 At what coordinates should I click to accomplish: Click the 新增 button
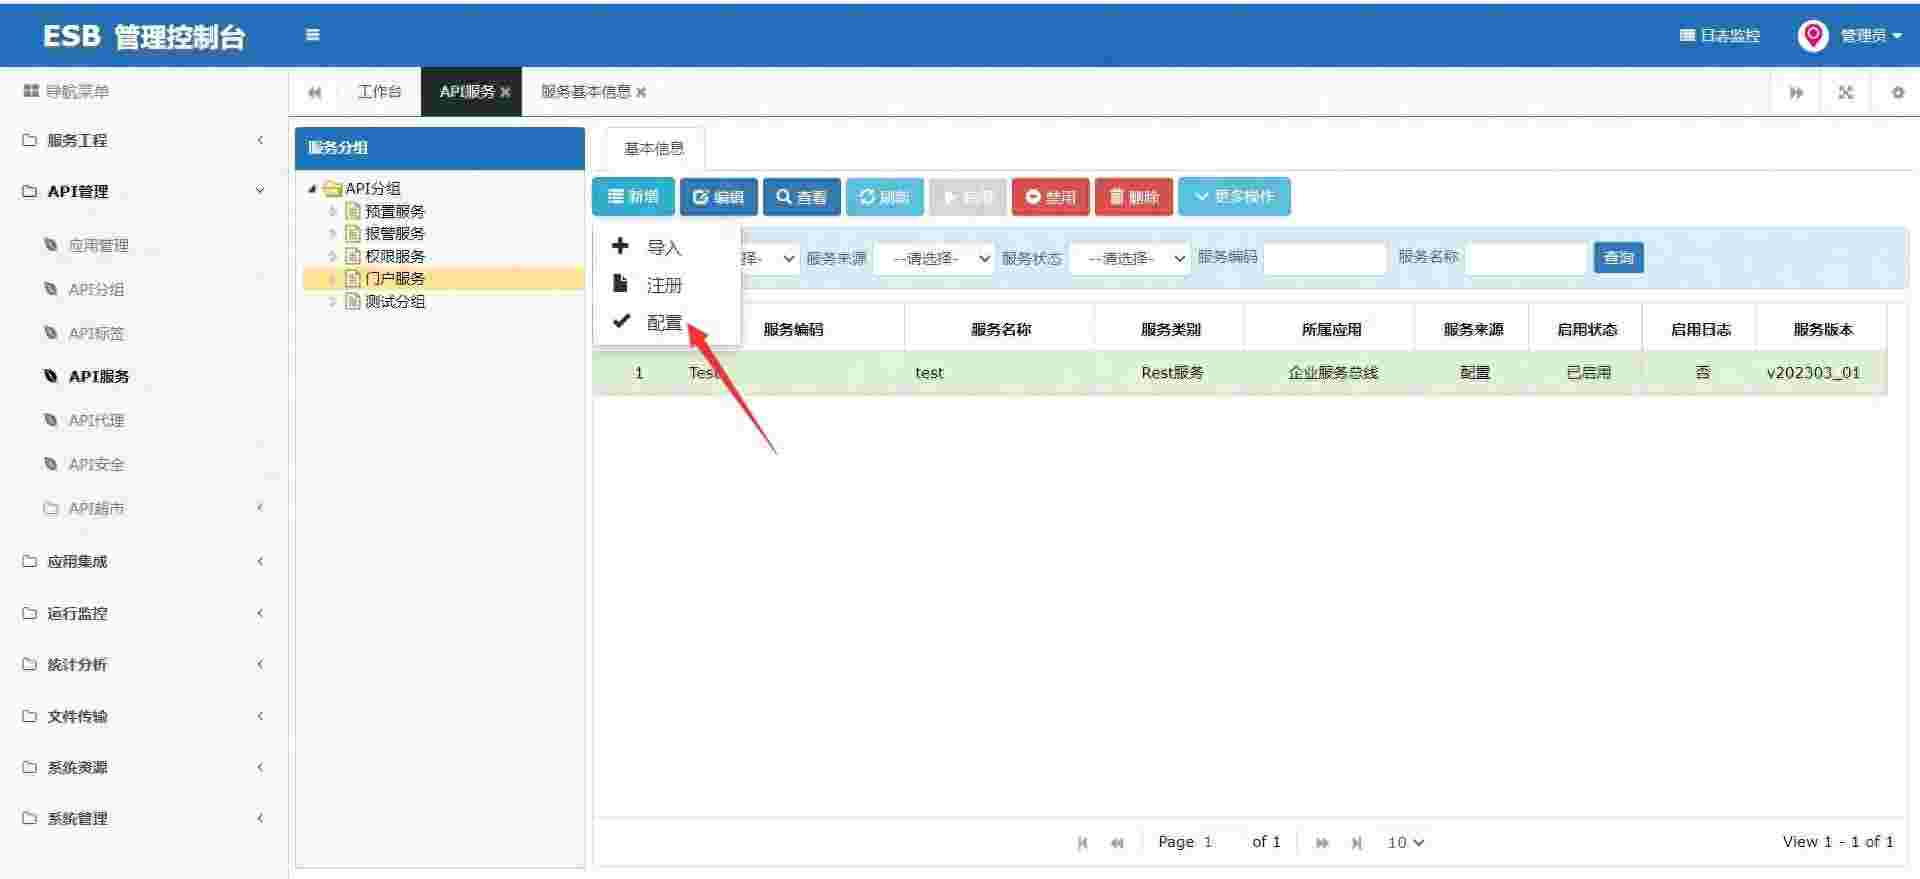(634, 197)
